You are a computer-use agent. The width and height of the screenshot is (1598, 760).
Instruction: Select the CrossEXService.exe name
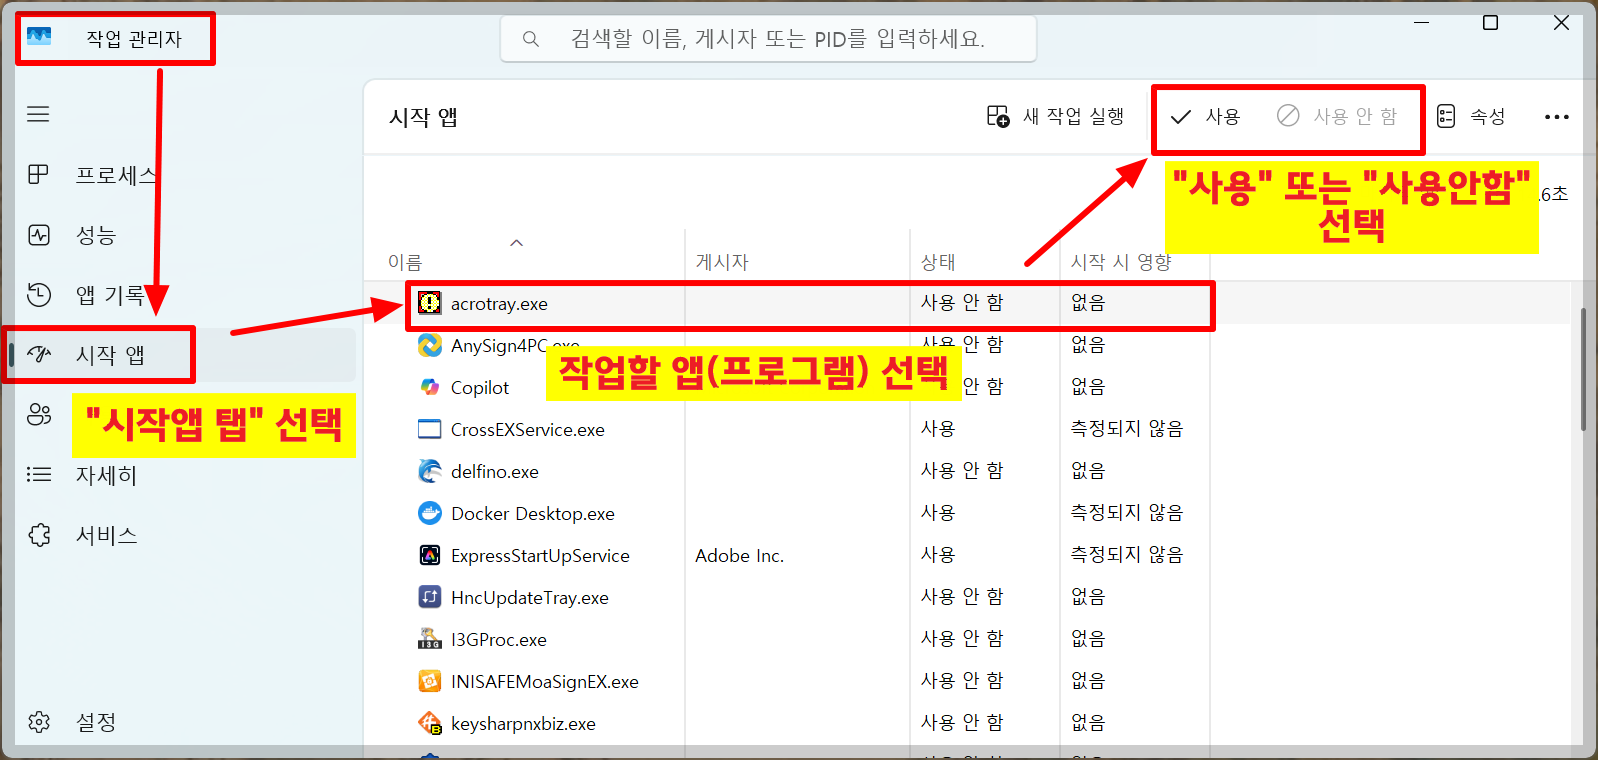(528, 430)
